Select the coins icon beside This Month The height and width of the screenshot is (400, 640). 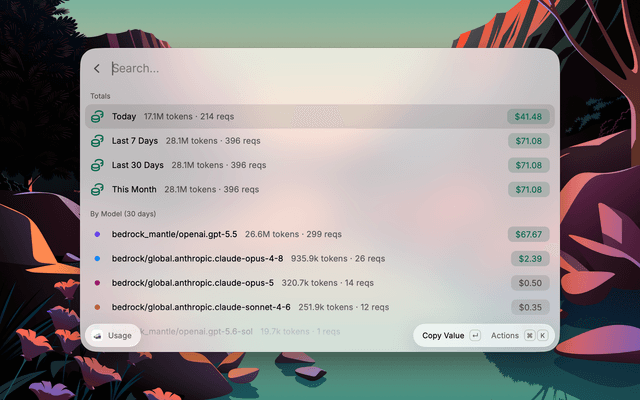tap(97, 189)
